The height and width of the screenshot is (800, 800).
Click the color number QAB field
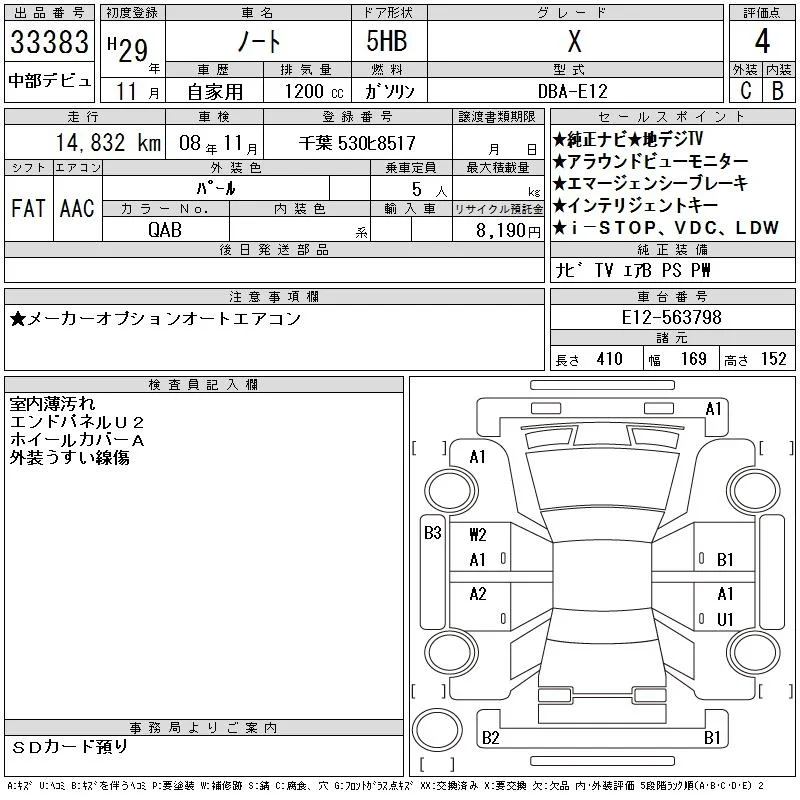click(x=165, y=230)
